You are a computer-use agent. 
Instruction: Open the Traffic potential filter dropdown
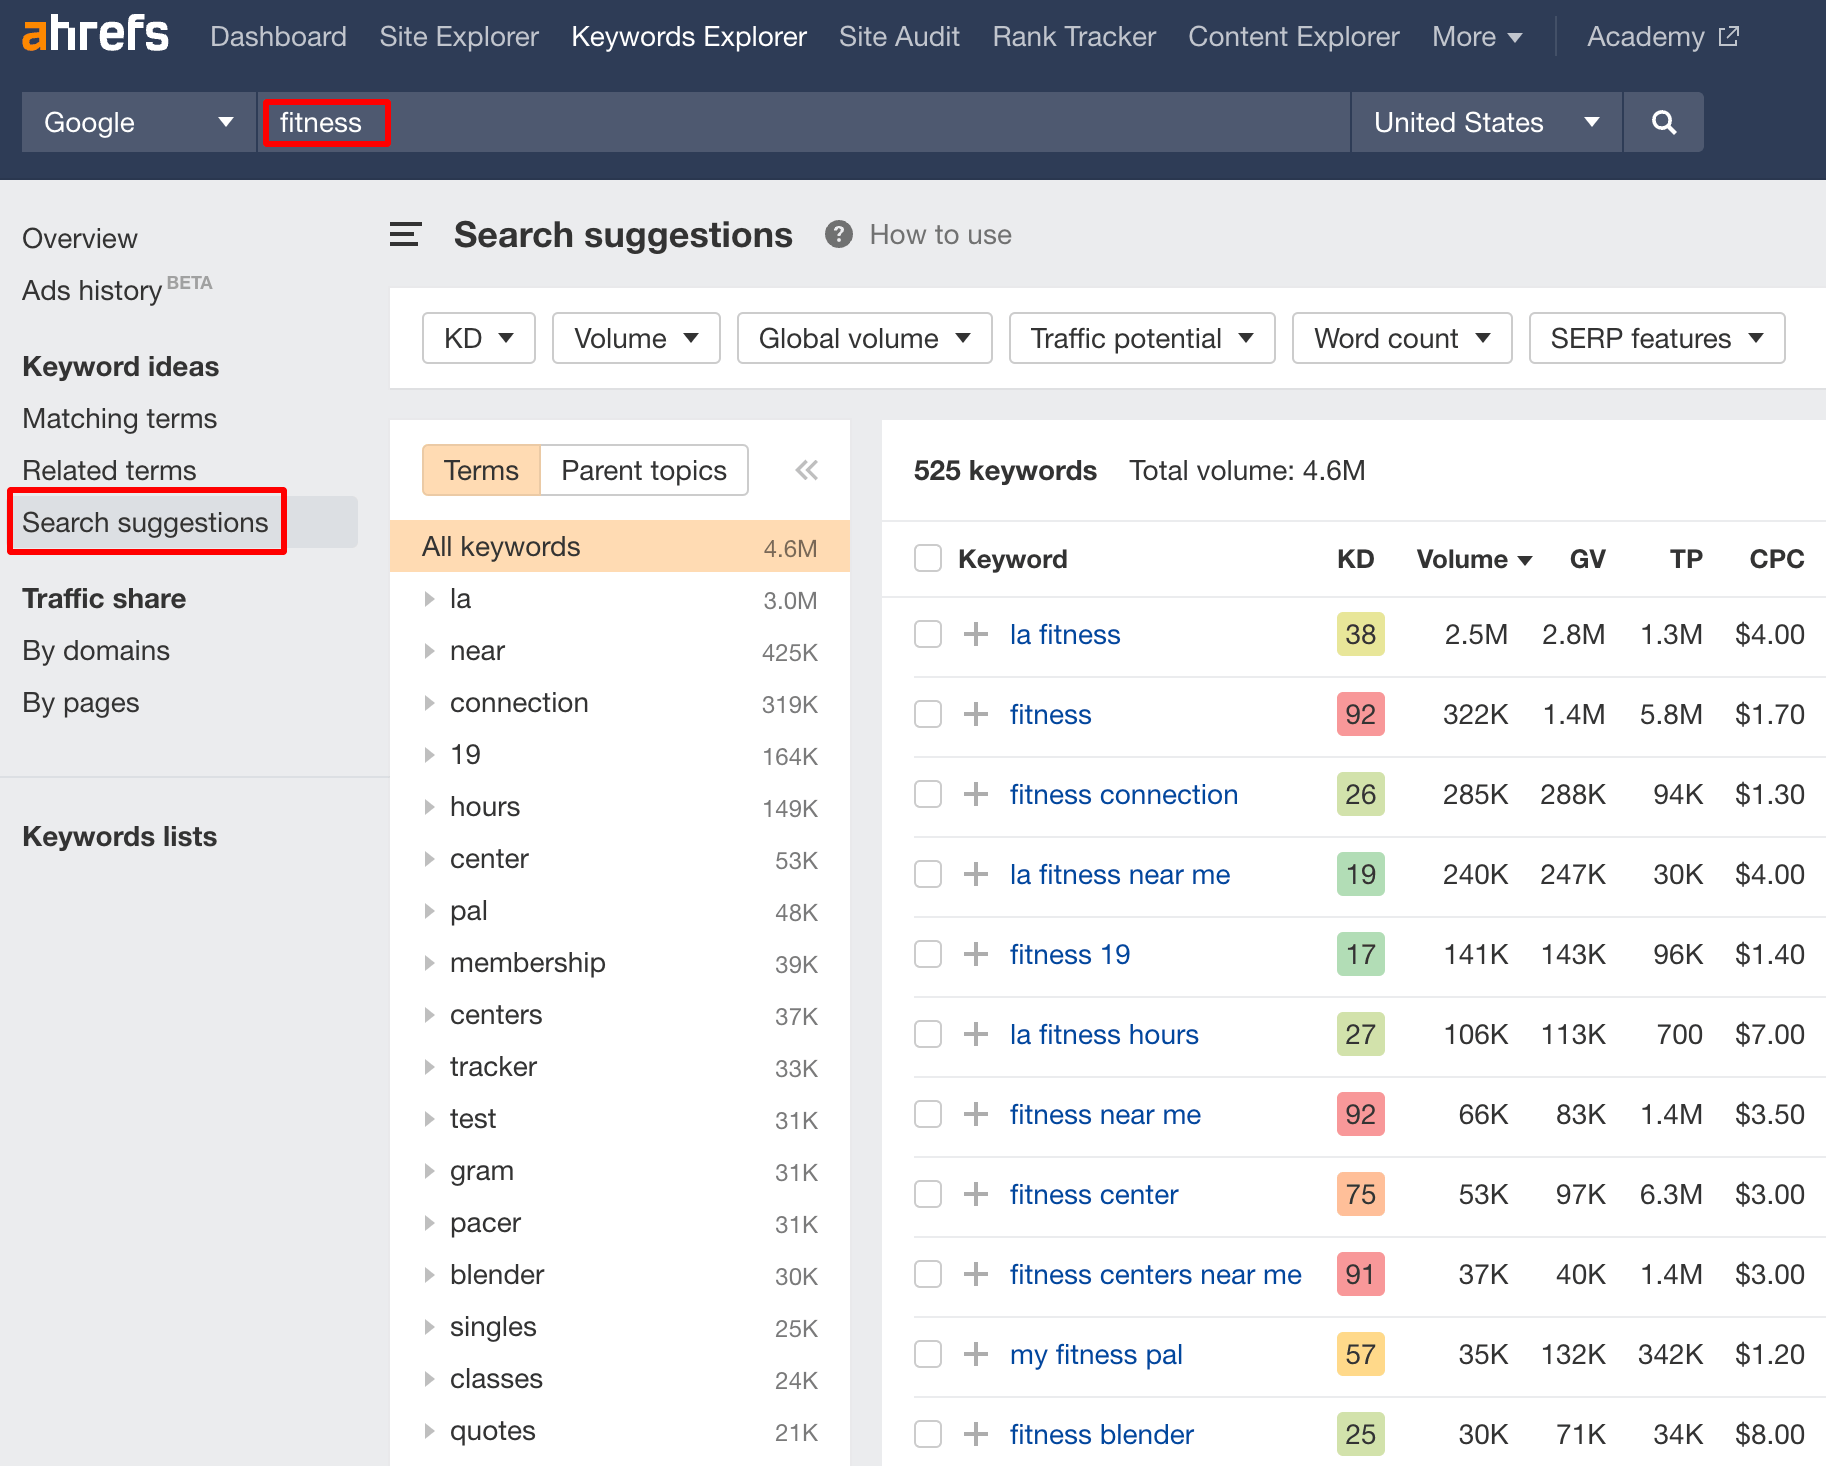1142,338
